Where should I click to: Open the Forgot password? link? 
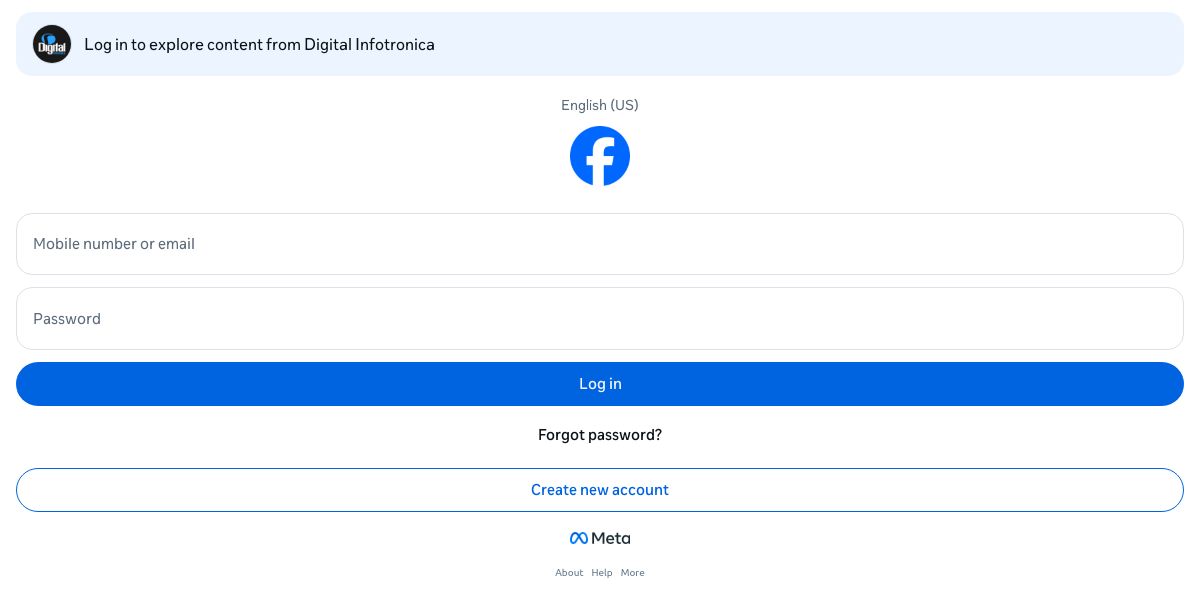click(600, 435)
